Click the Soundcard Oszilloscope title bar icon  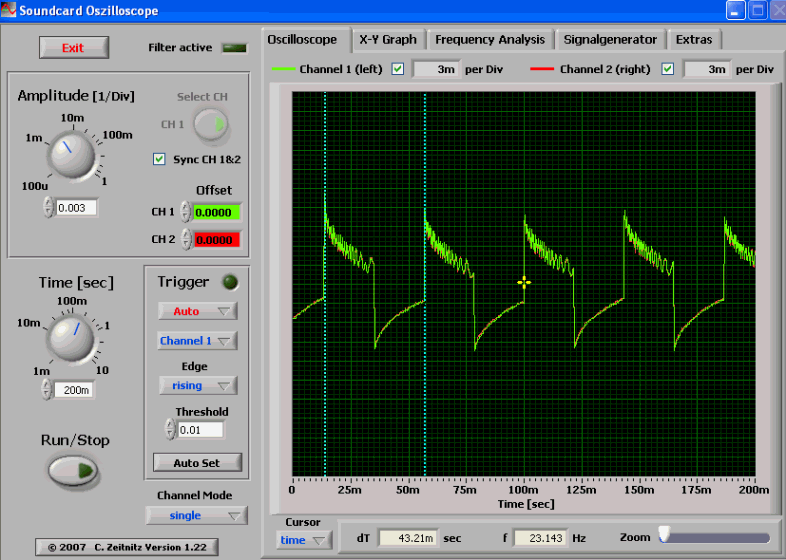tap(8, 10)
